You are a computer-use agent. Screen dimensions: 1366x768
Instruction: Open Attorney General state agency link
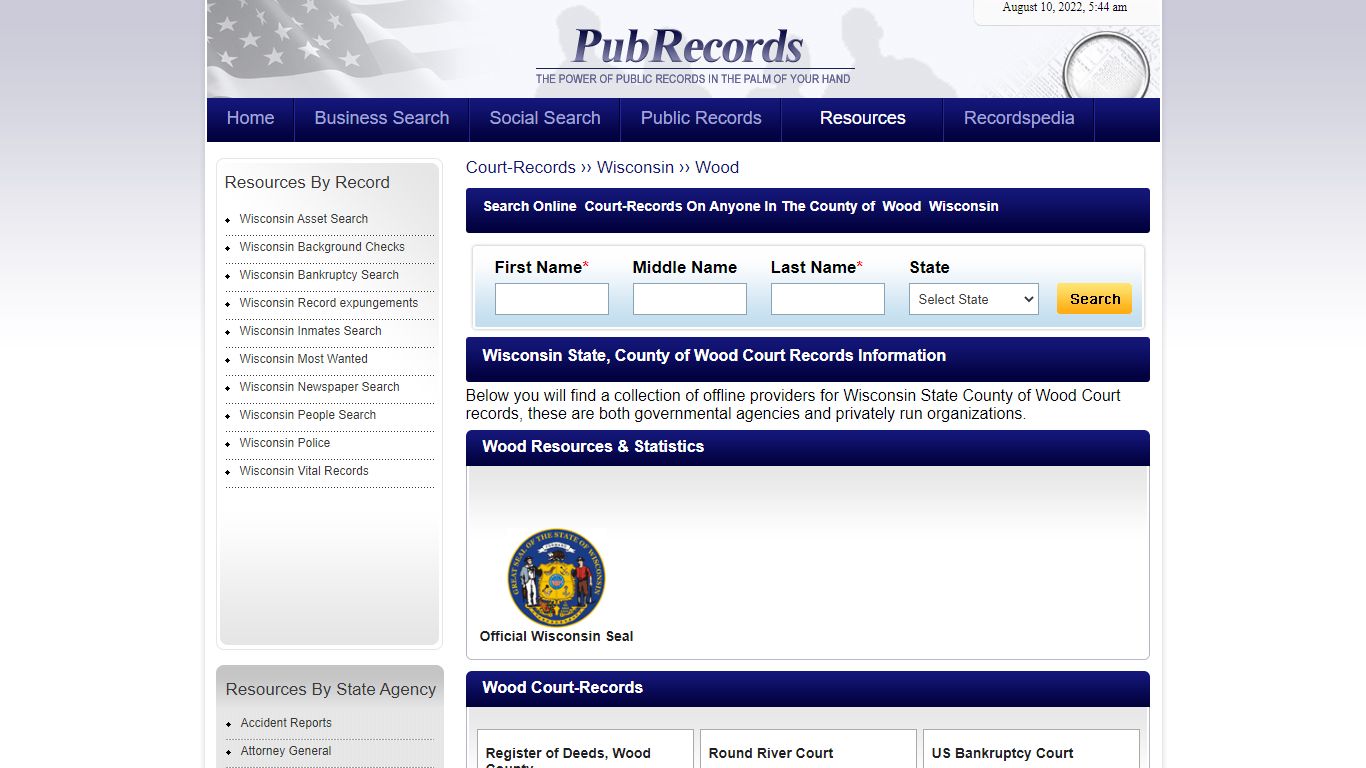pos(286,751)
